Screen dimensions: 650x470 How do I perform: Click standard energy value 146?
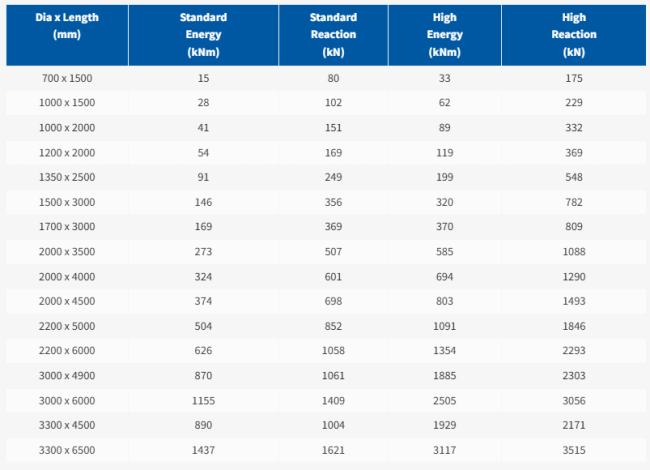click(203, 202)
